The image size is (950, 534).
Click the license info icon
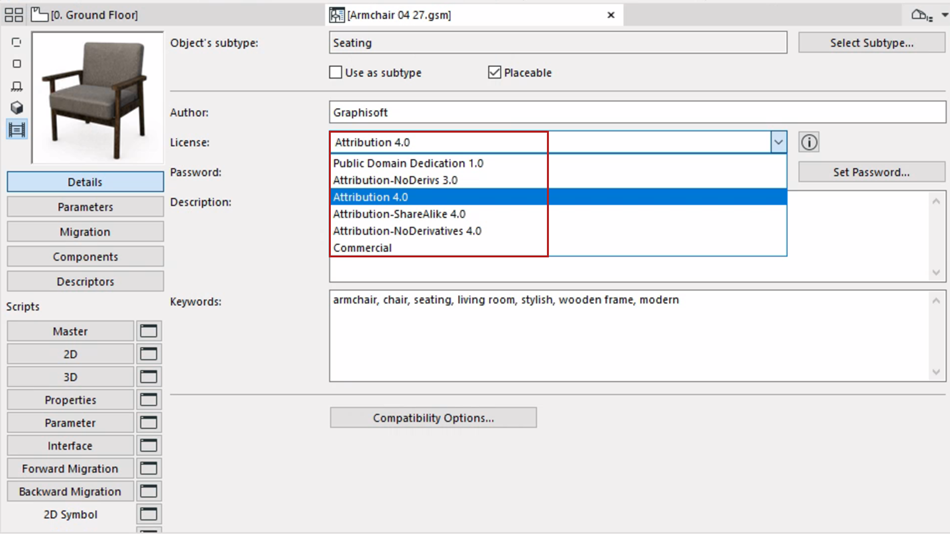(809, 142)
